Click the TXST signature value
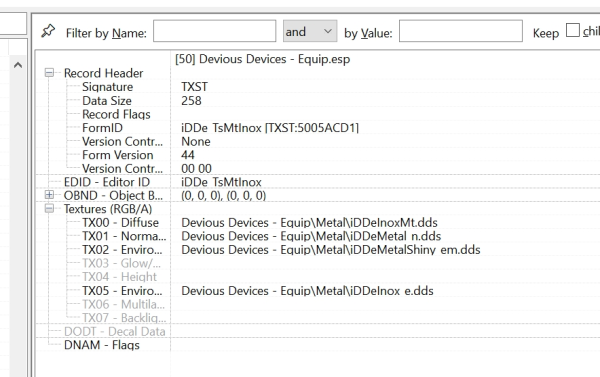600x377 pixels. click(x=194, y=87)
